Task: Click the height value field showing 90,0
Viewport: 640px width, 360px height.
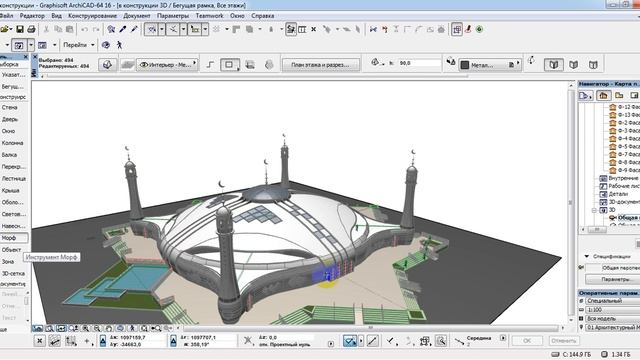Action: coord(419,63)
